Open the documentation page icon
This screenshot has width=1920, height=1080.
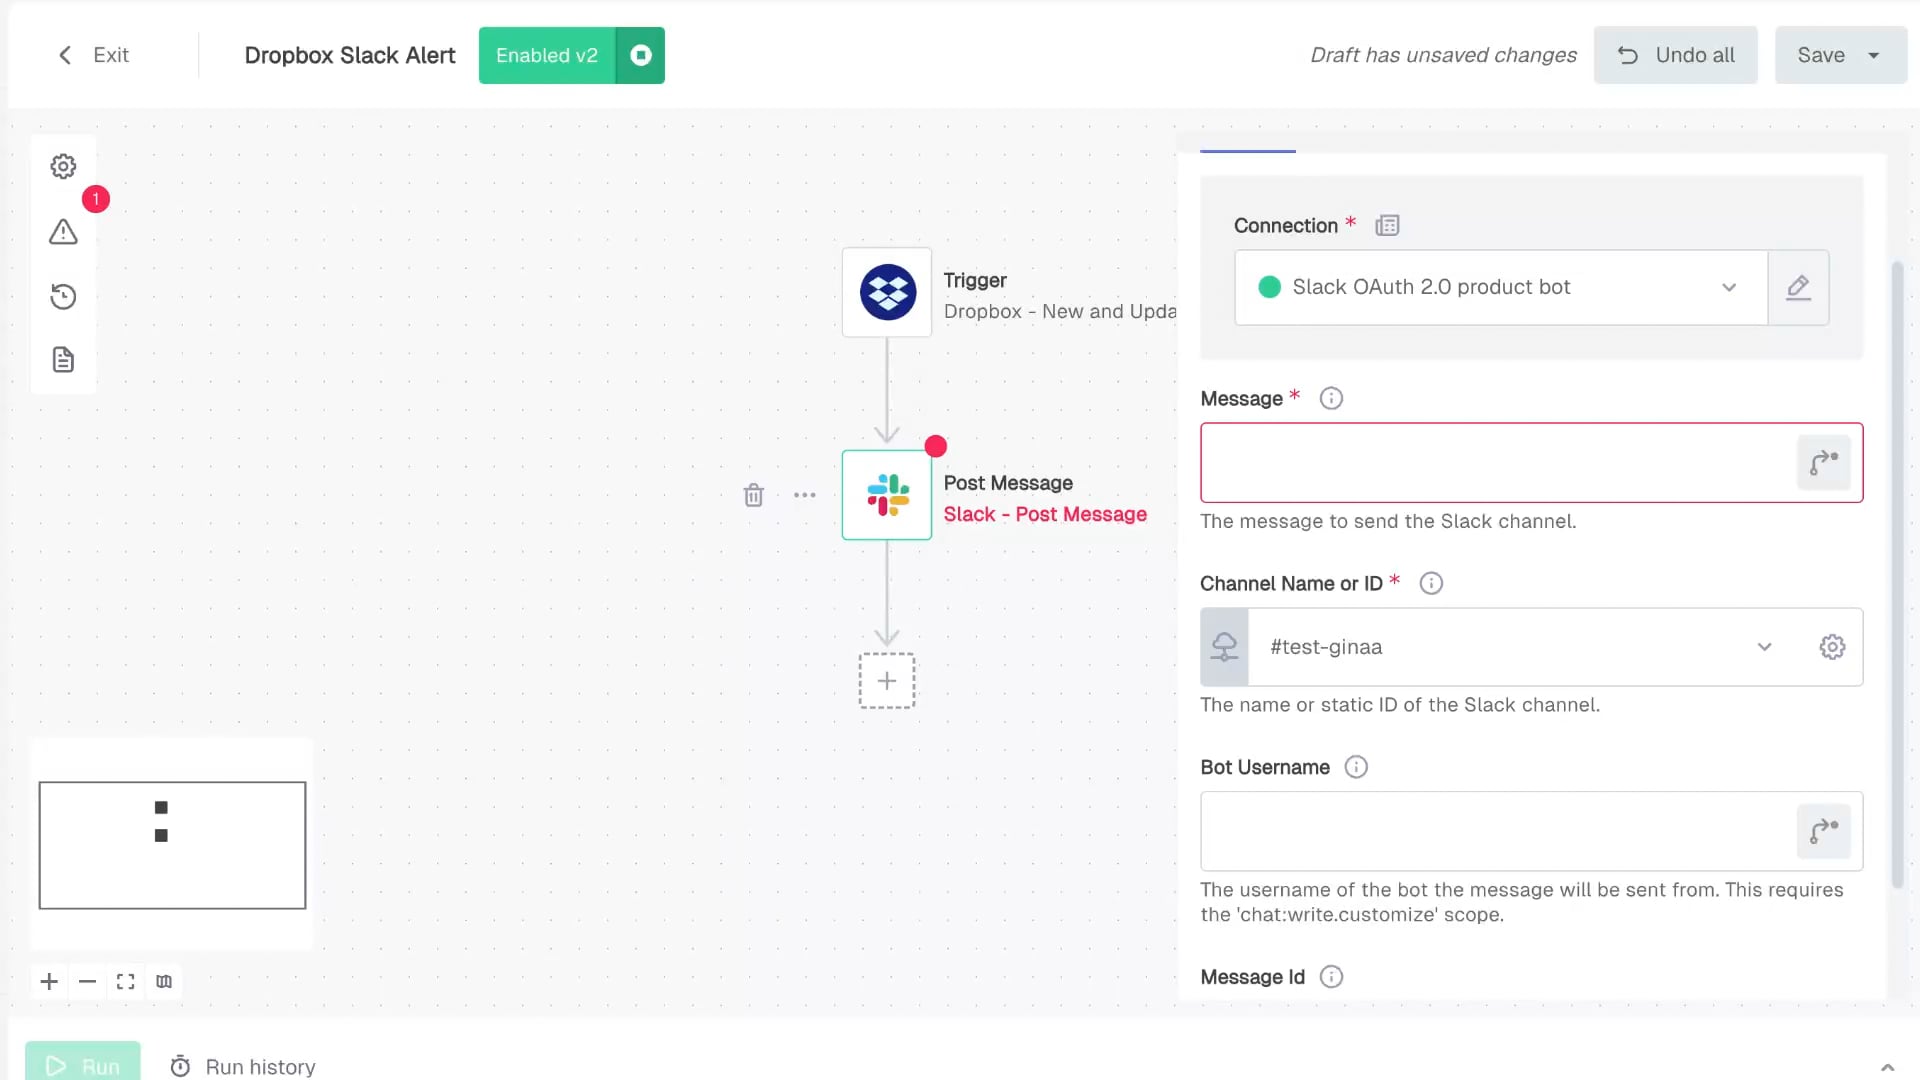coord(63,360)
